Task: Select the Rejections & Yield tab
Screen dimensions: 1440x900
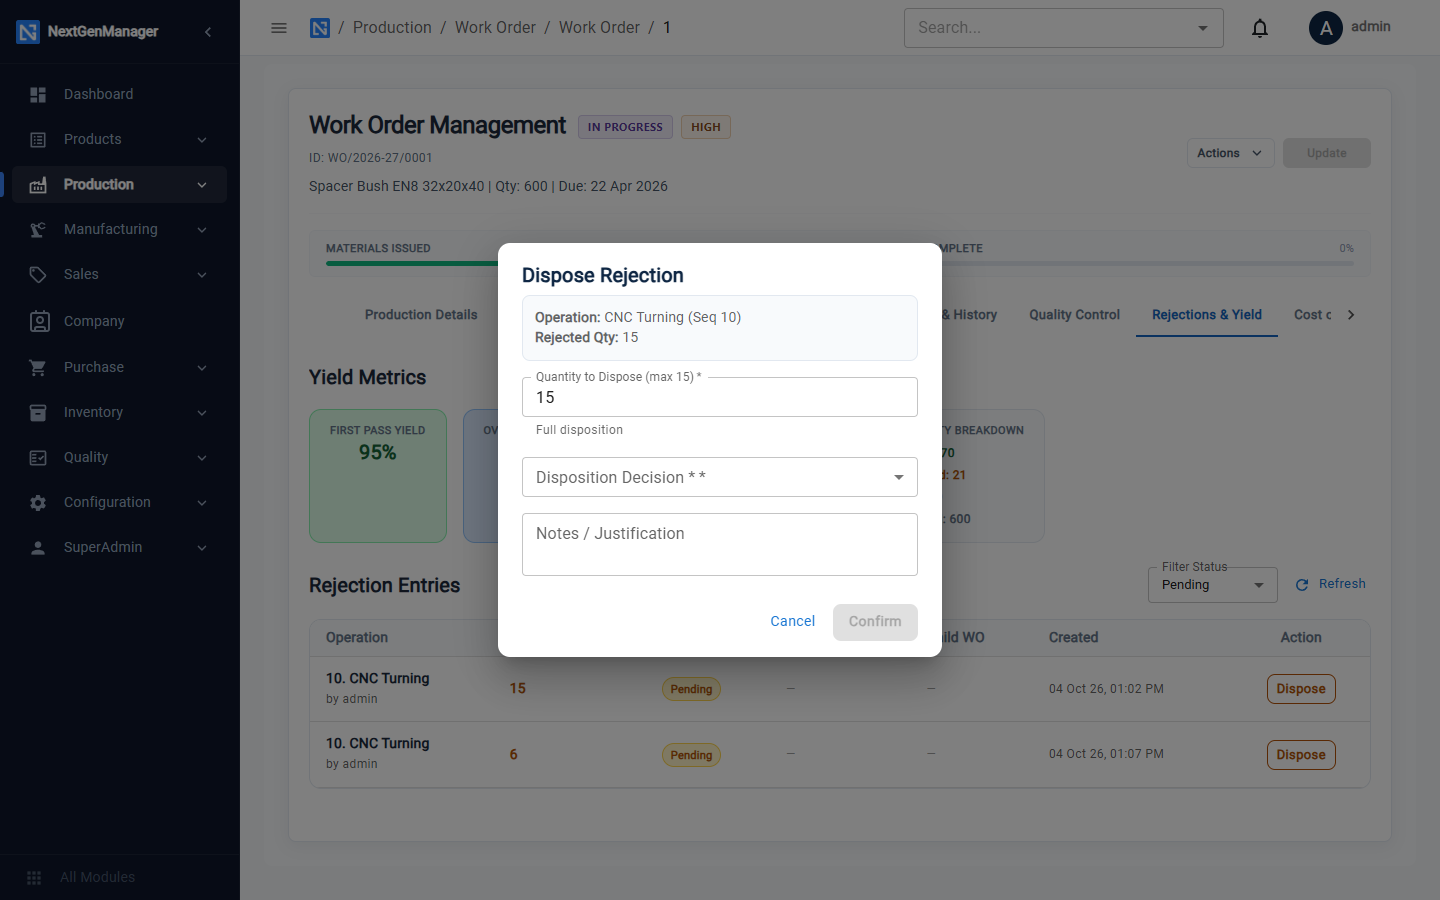Action: pos(1207,315)
